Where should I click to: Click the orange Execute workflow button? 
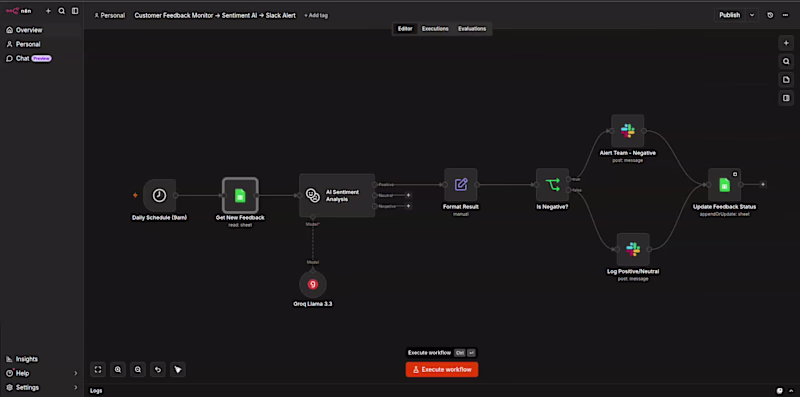pos(442,369)
